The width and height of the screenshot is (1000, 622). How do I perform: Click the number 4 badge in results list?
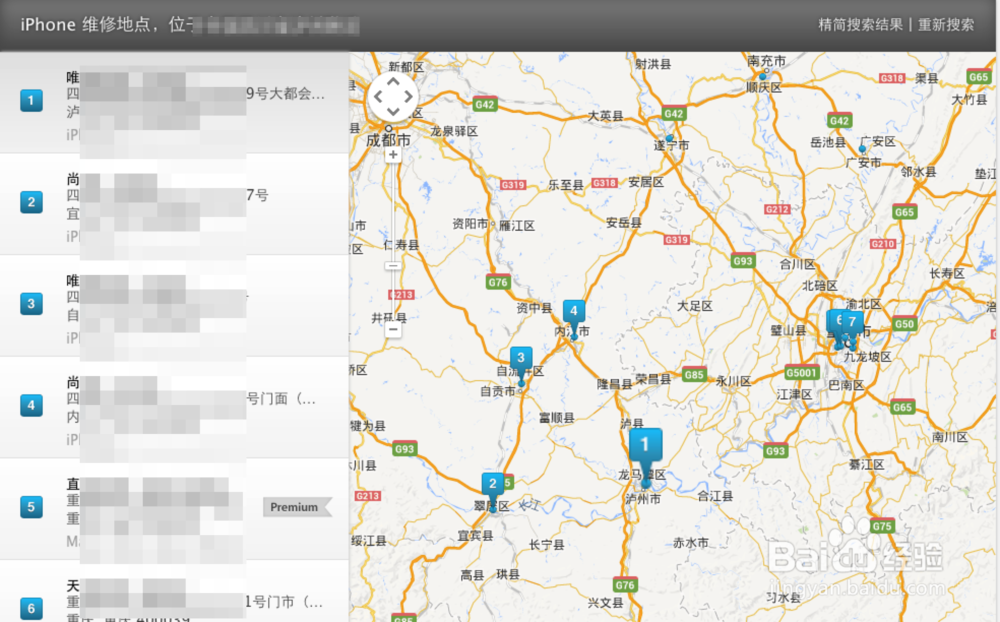[31, 404]
